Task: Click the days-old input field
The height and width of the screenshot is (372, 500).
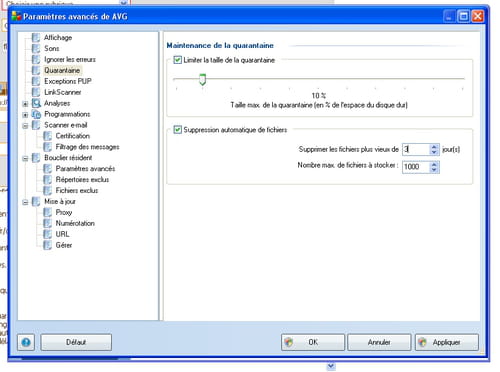Action: coord(416,149)
